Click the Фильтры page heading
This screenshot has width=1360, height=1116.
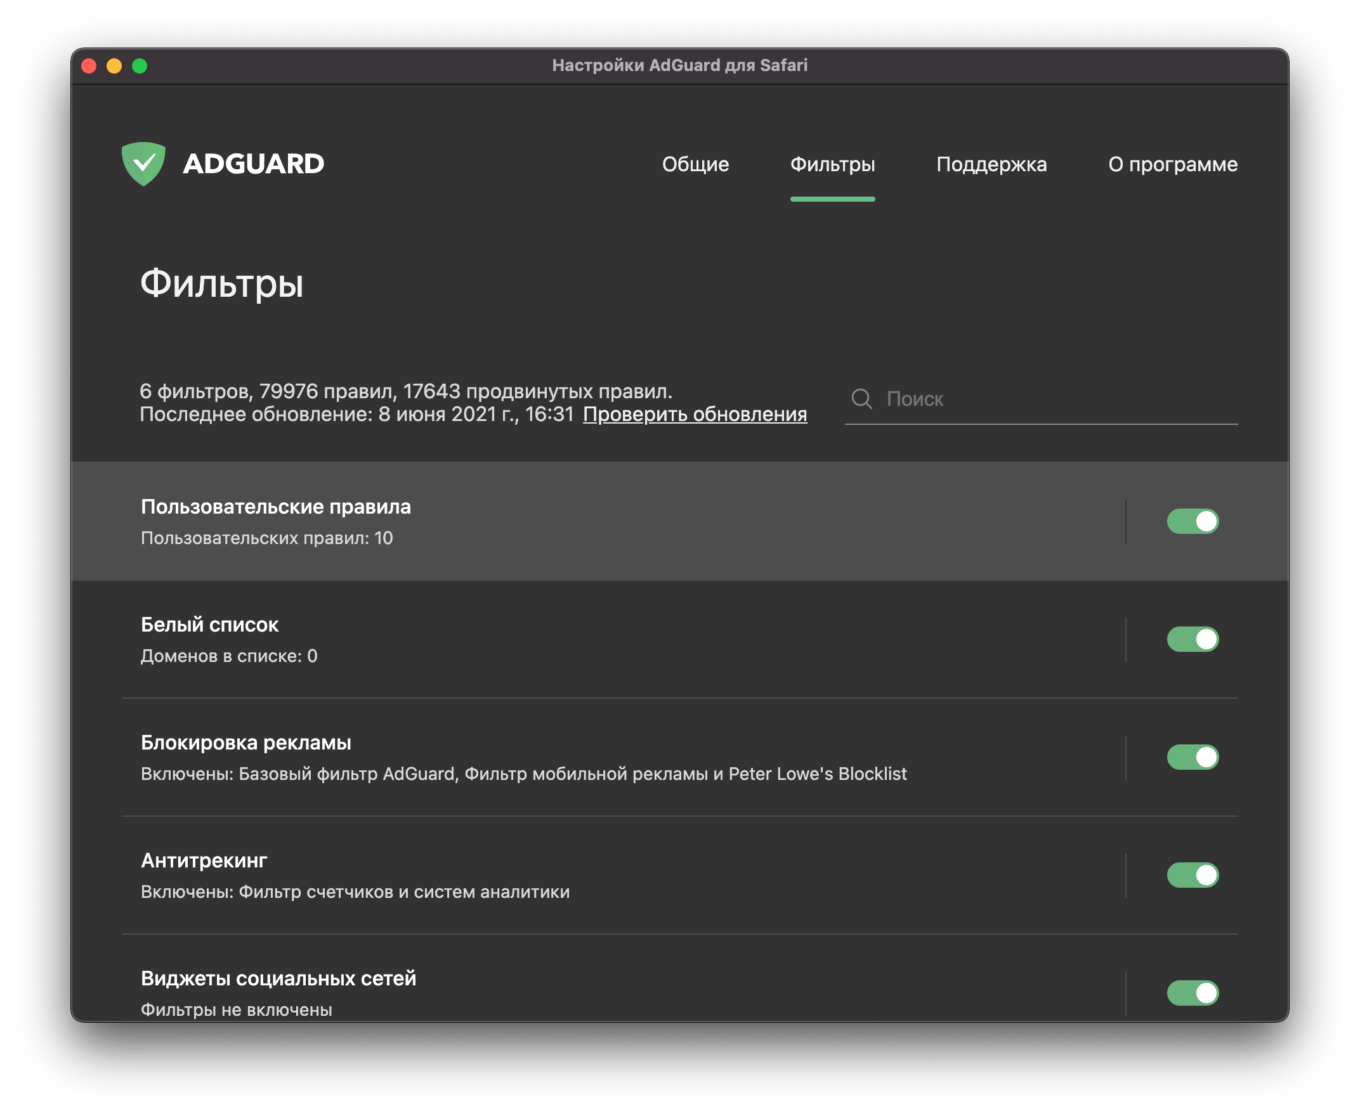(222, 284)
